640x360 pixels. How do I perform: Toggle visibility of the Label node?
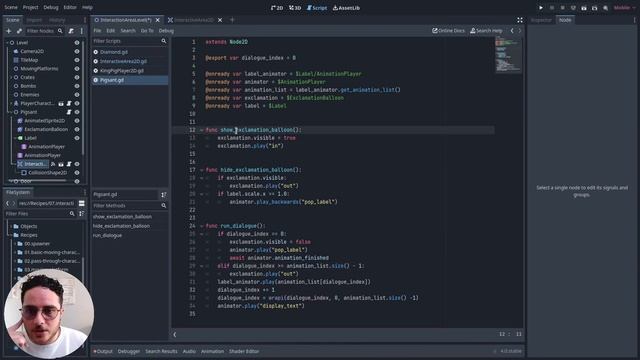click(77, 138)
